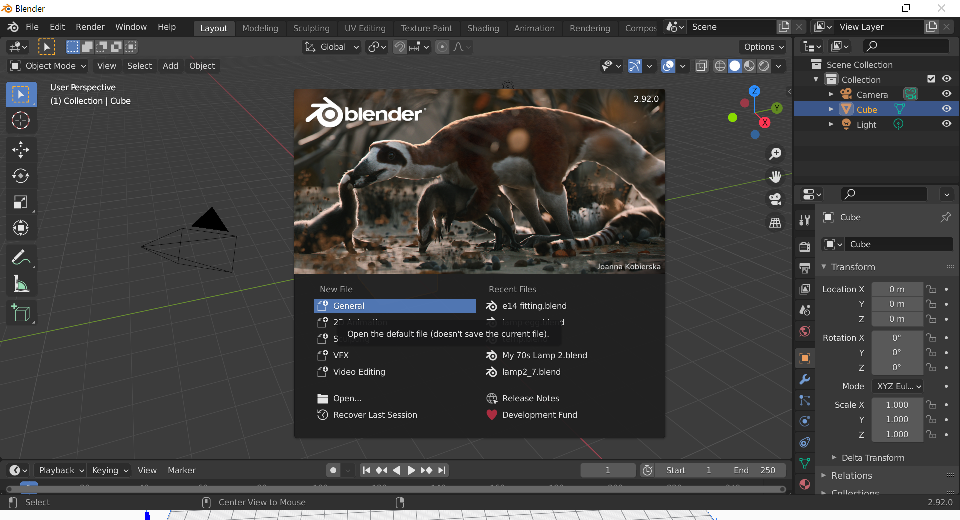960x520 pixels.
Task: Open the File menu
Action: tap(32, 27)
